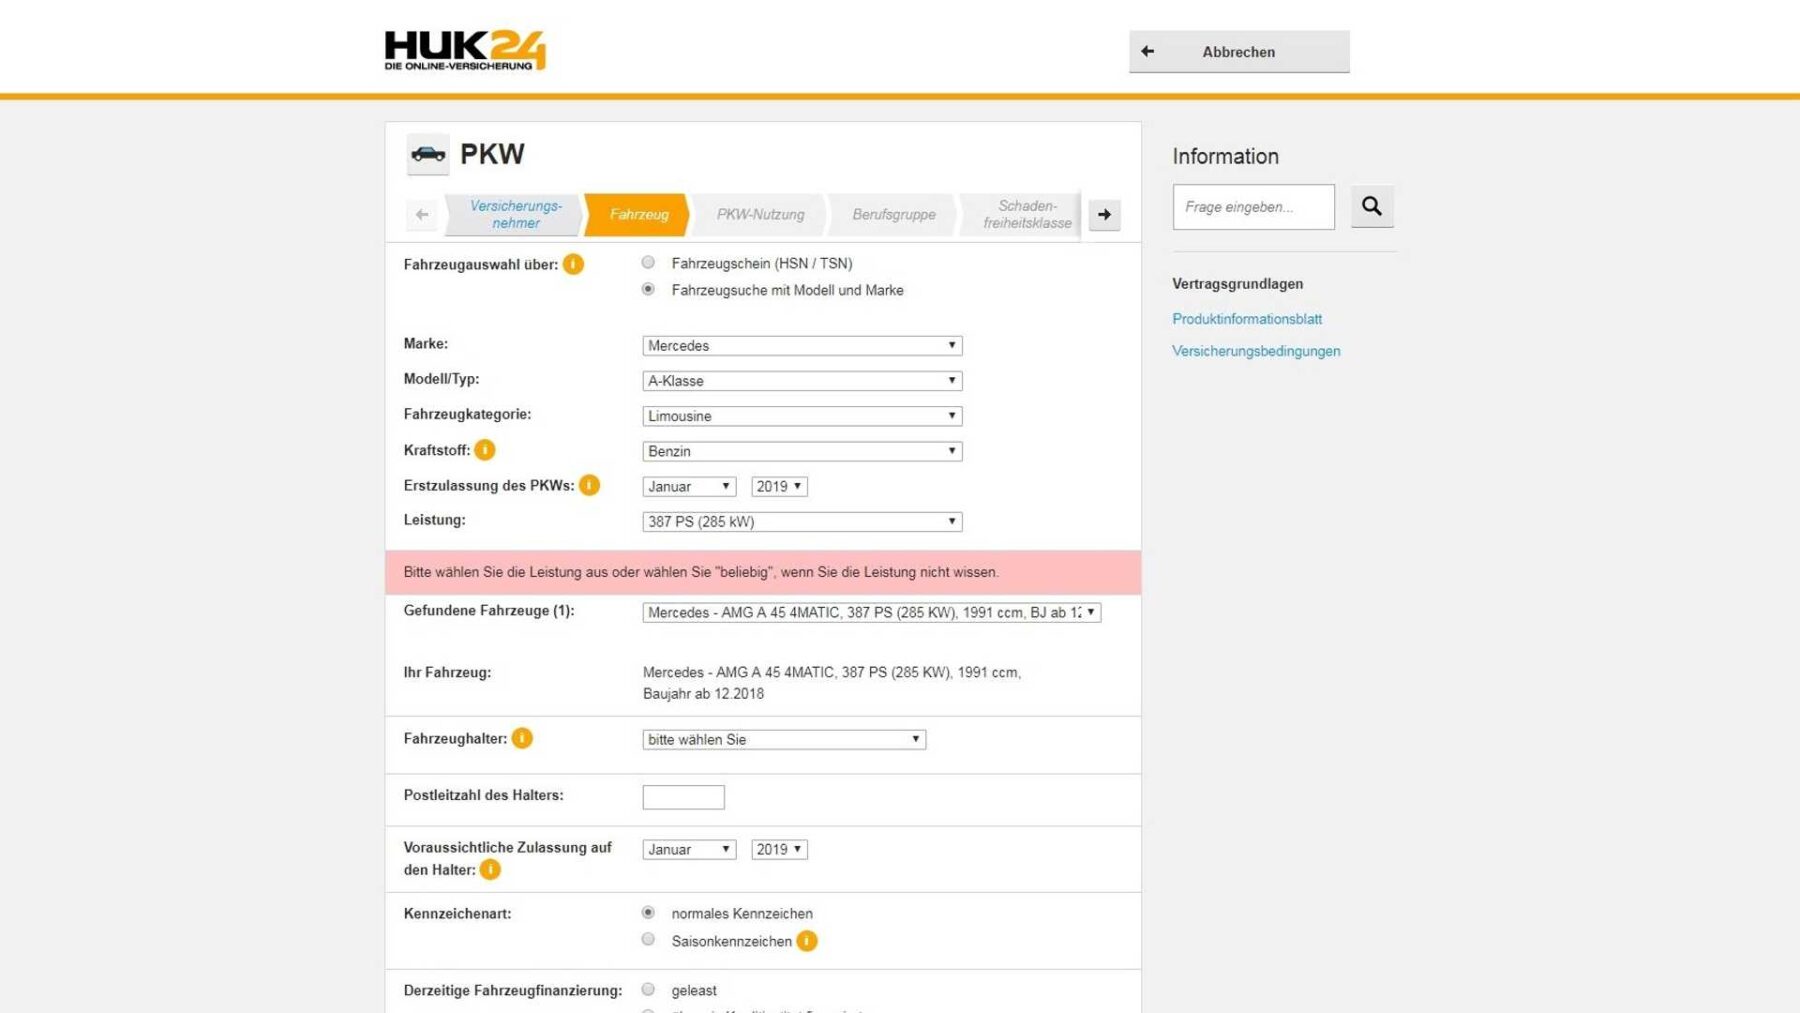Click the magnifier search icon

(x=1372, y=206)
